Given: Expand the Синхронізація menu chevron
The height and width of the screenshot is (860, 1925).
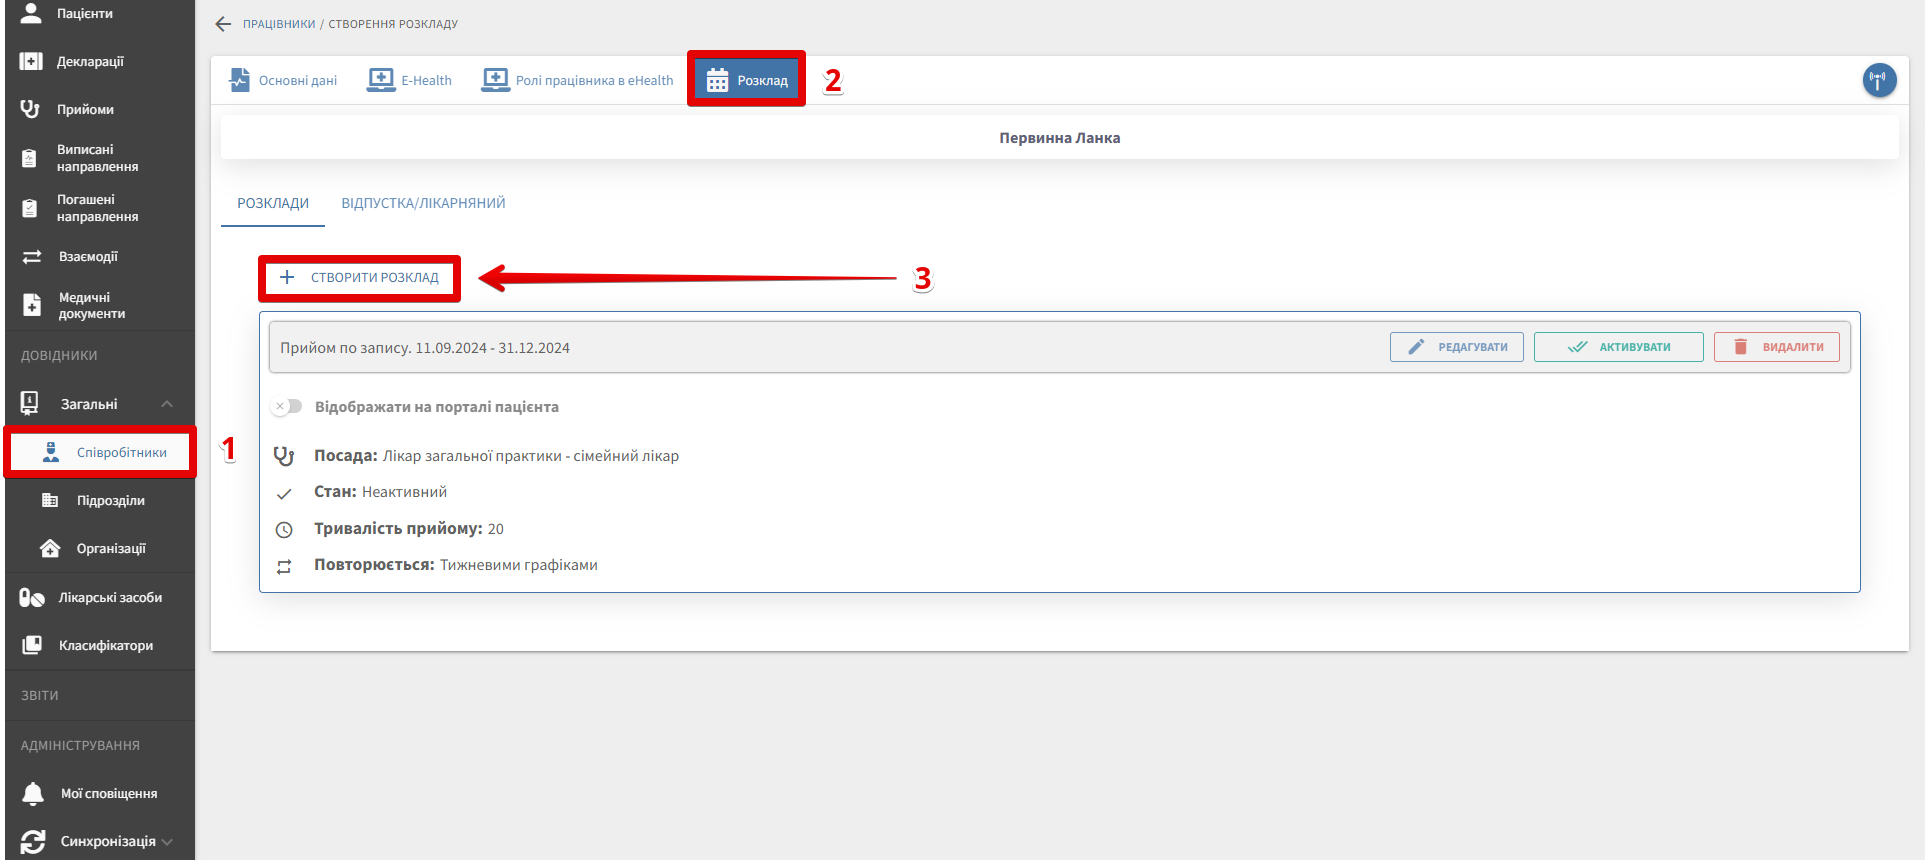Looking at the screenshot, I should coord(167,842).
